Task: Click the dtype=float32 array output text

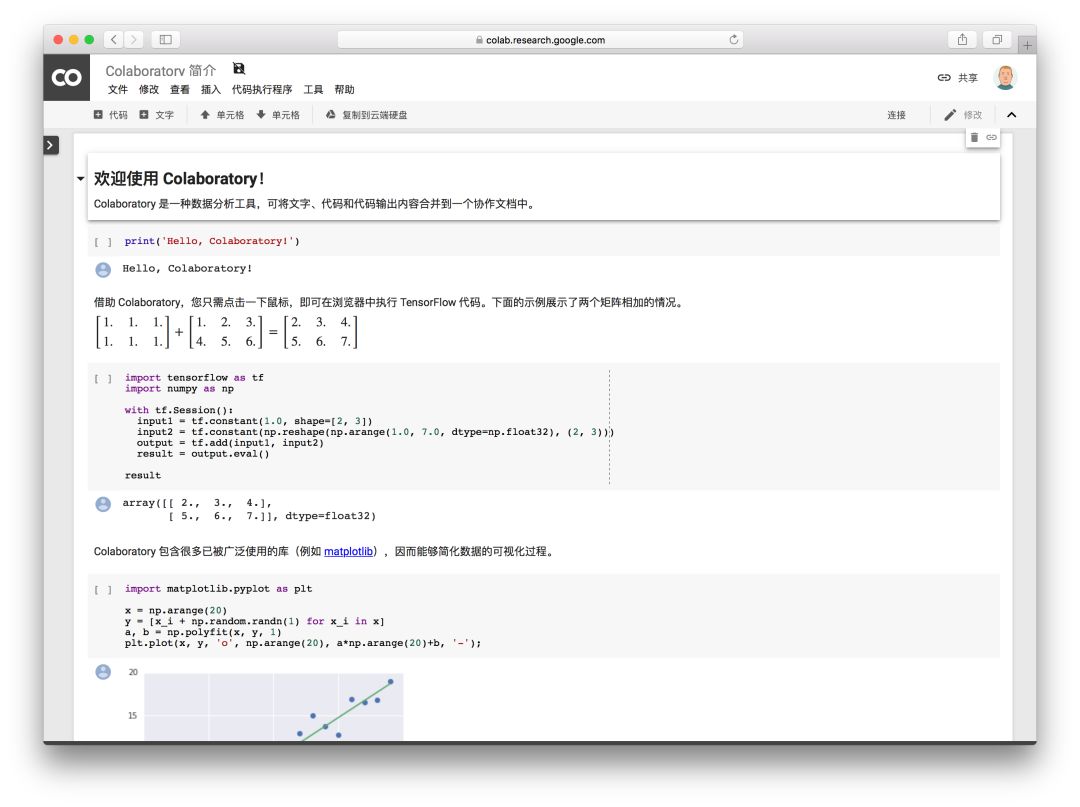Action: pyautogui.click(x=249, y=510)
